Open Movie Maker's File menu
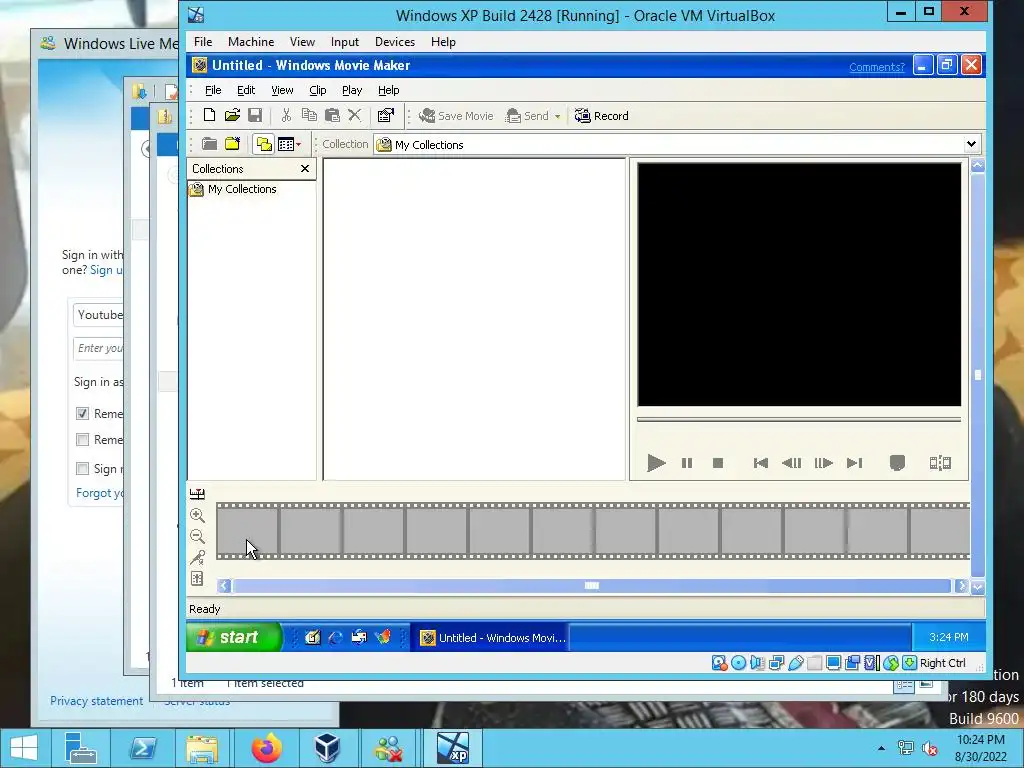1024x768 pixels. click(x=214, y=90)
